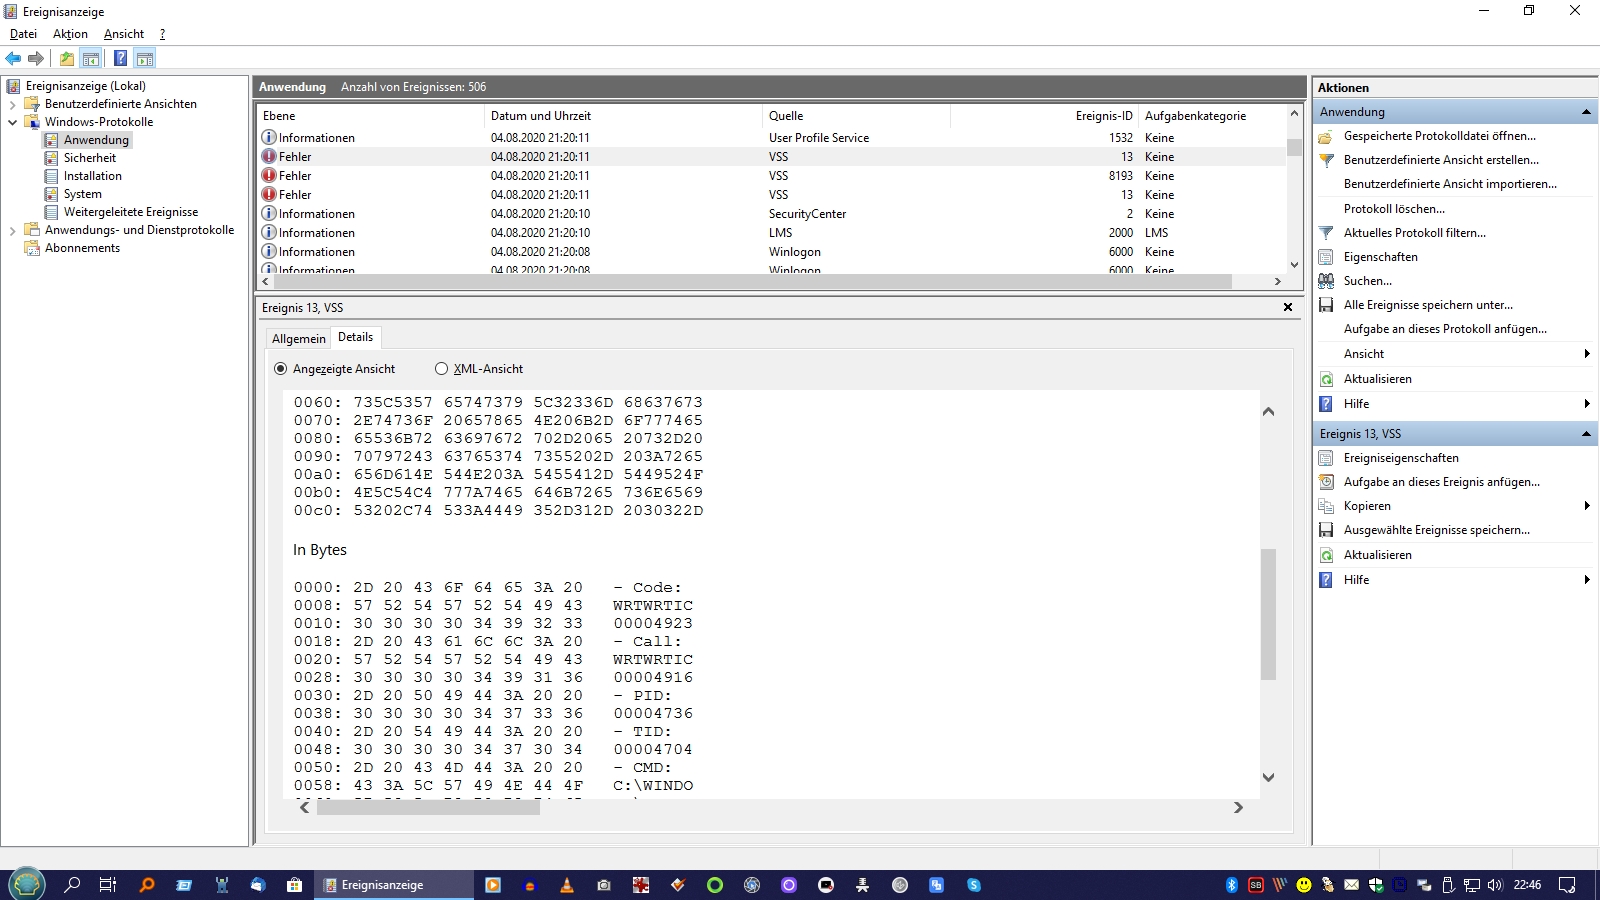
Task: Click Protokoll löschen action
Action: pos(1394,209)
